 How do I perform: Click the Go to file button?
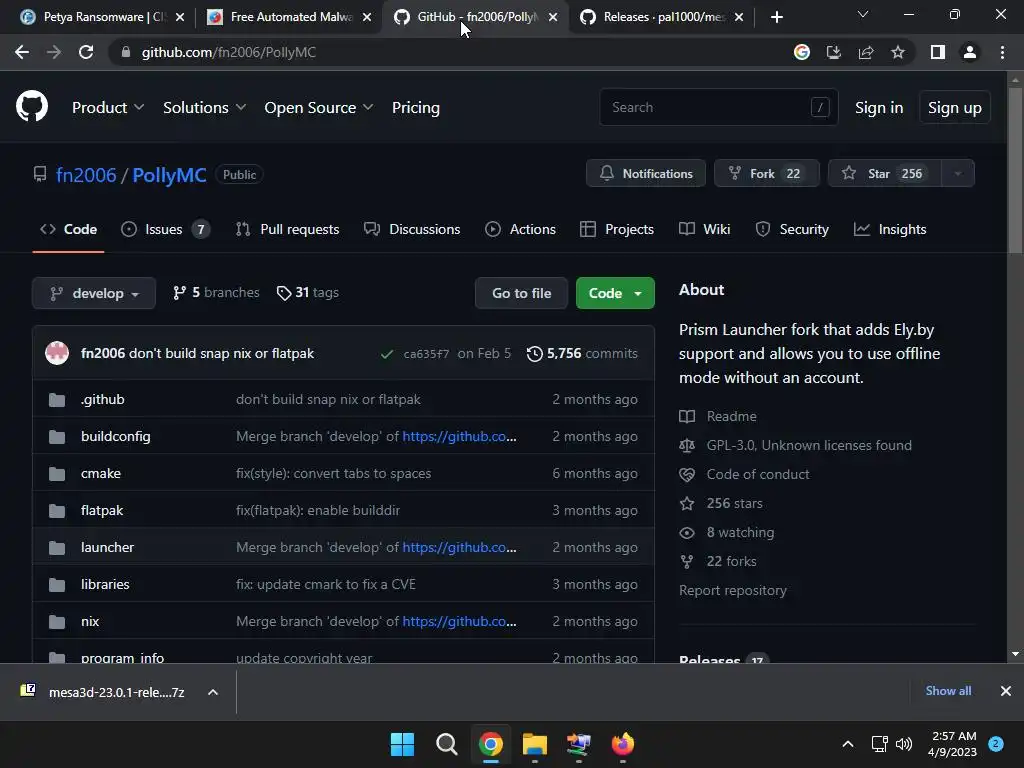click(521, 293)
